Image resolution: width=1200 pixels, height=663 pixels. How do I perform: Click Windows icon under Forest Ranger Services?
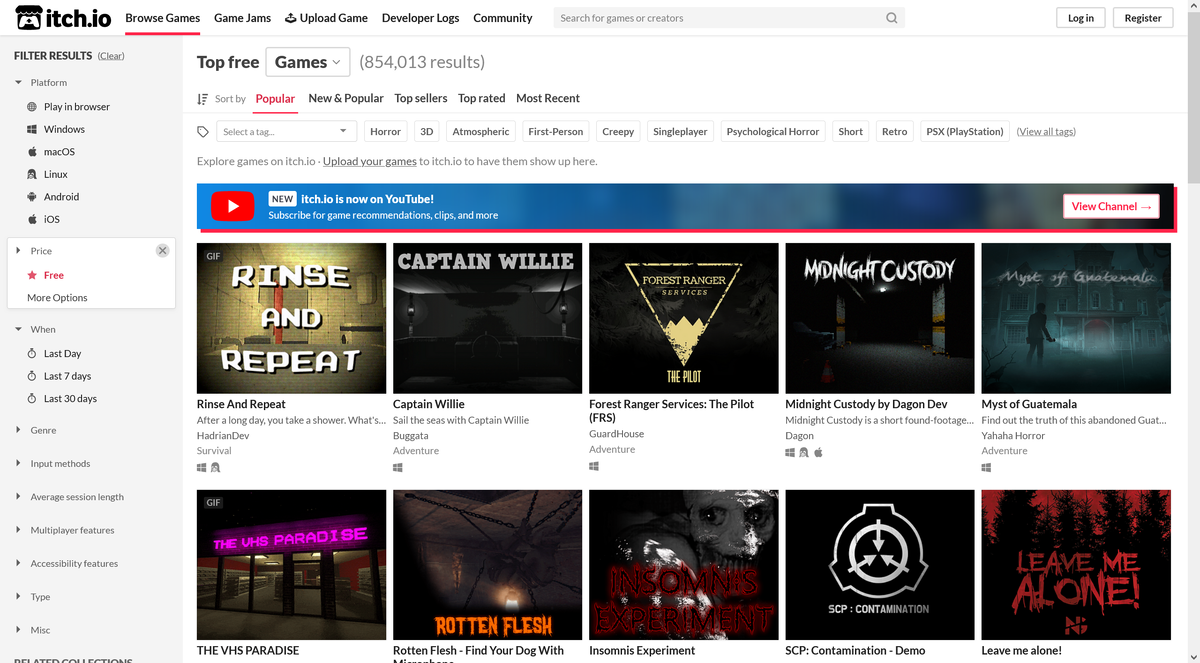click(594, 466)
